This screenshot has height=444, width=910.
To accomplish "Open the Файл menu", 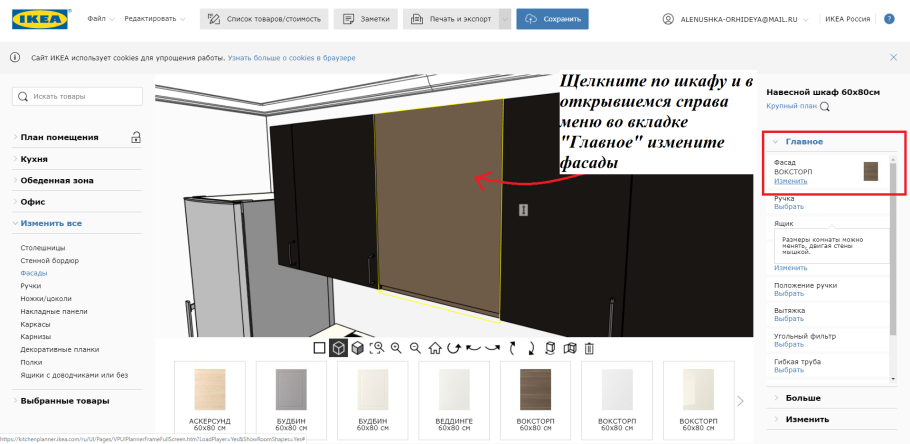I will tap(100, 19).
